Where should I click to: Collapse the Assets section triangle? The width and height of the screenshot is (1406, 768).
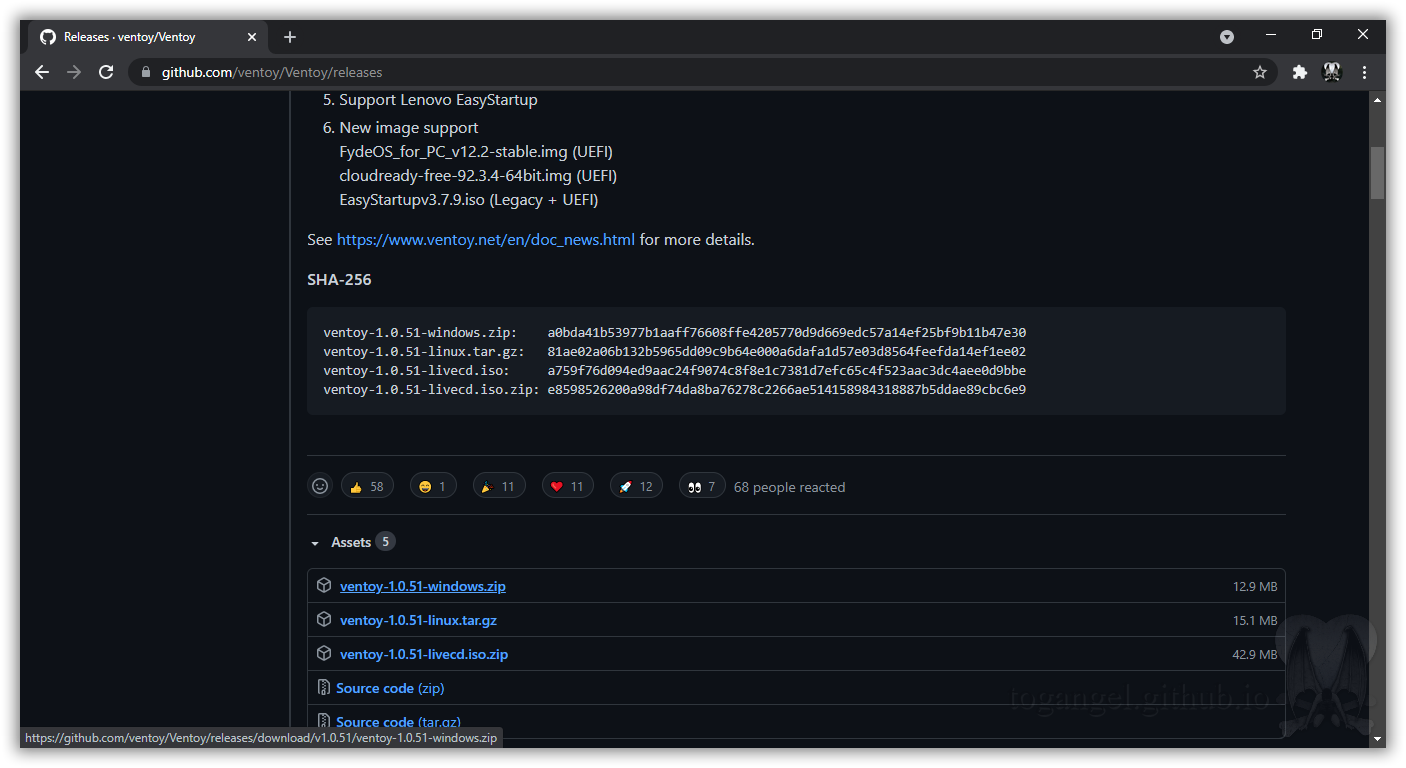click(315, 543)
